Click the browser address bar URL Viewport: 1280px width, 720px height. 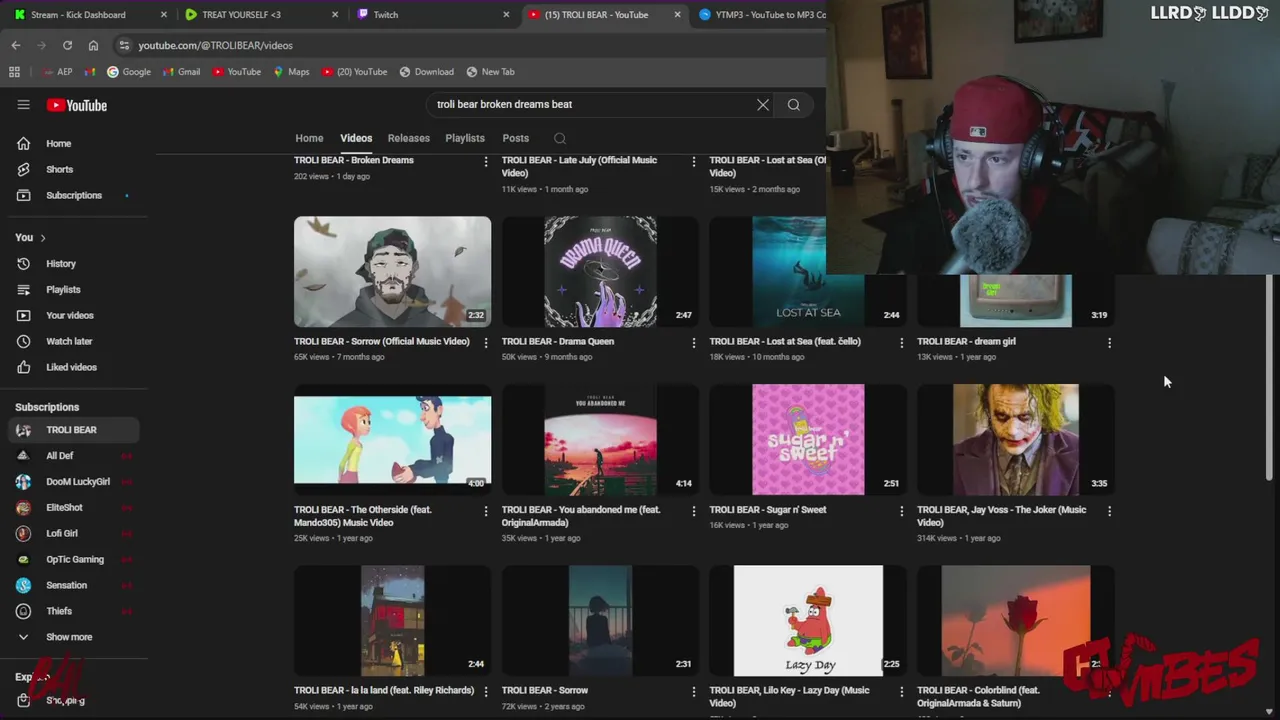click(215, 45)
